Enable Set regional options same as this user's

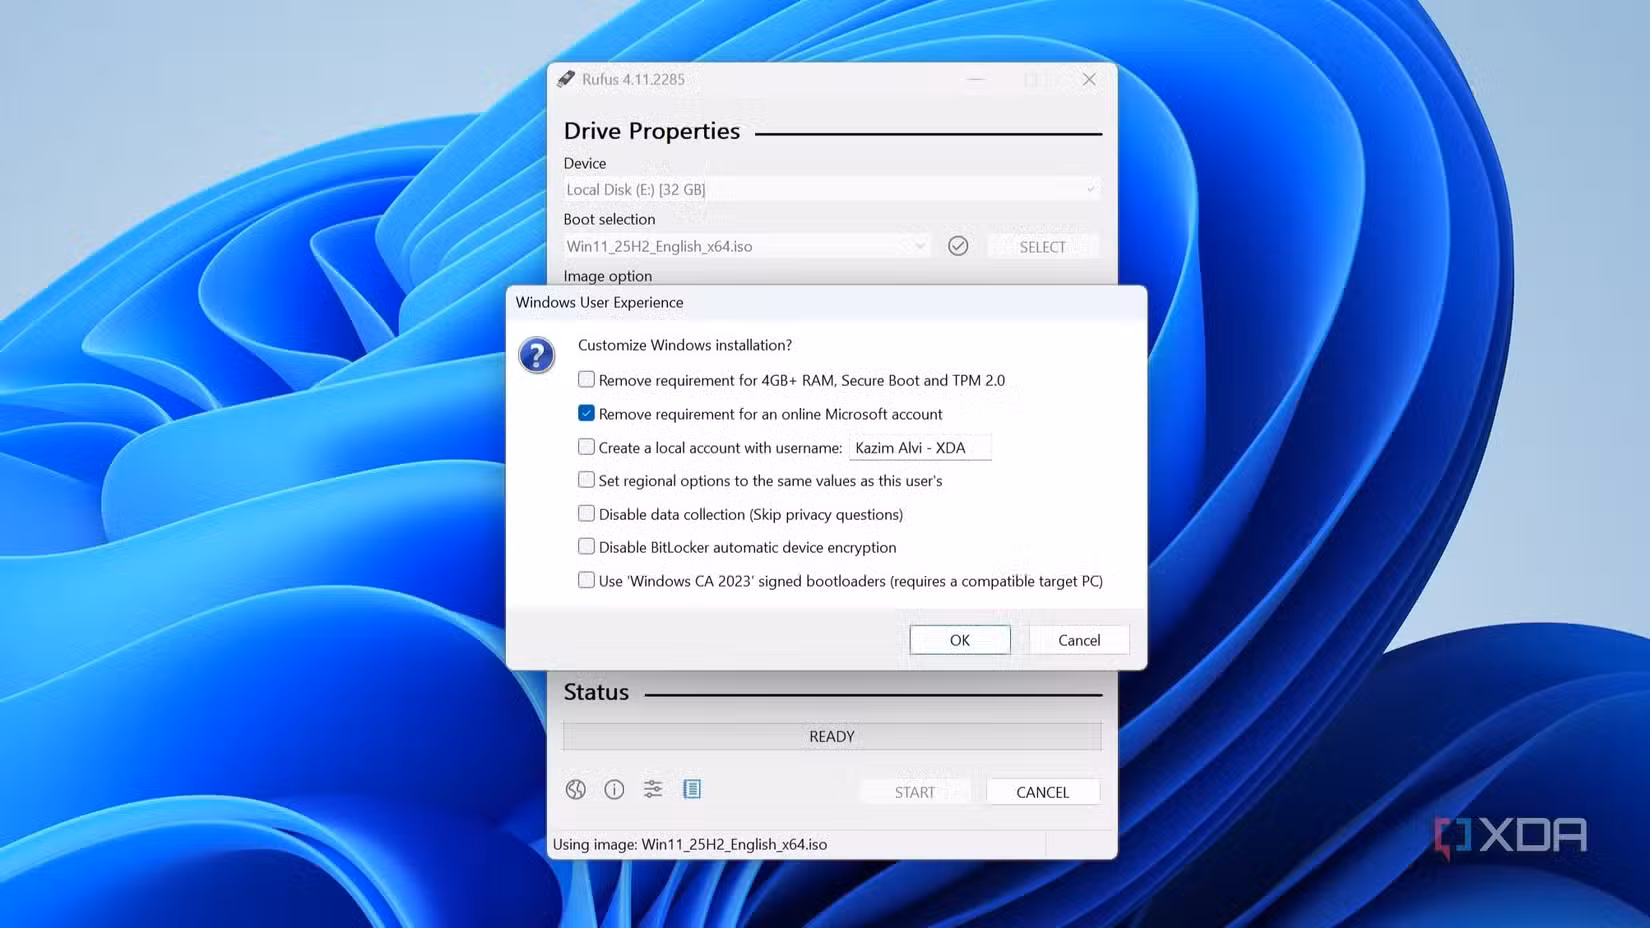(586, 480)
